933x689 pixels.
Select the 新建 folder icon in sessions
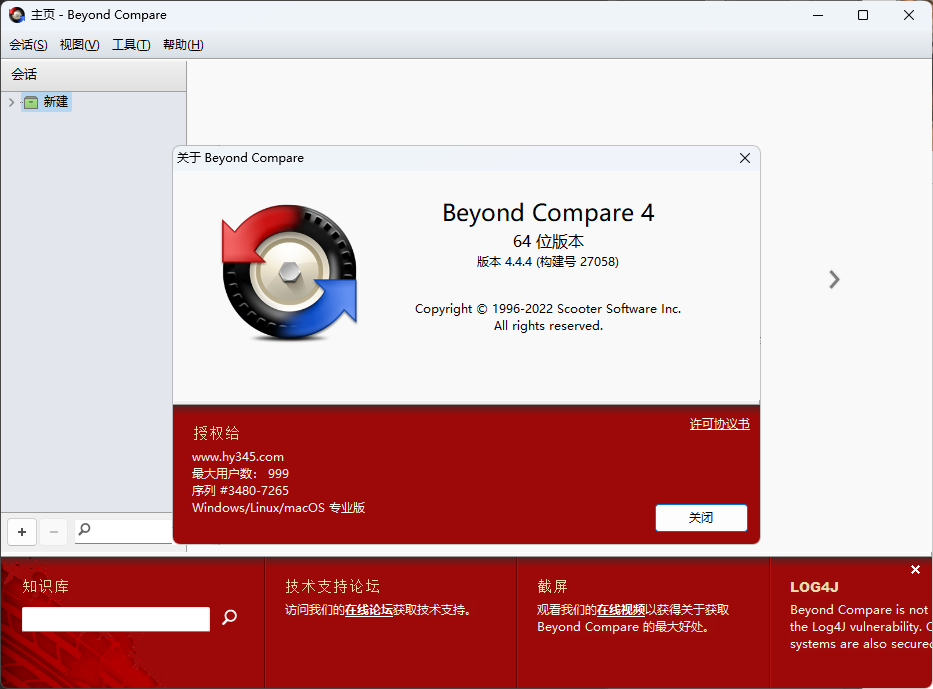[31, 102]
